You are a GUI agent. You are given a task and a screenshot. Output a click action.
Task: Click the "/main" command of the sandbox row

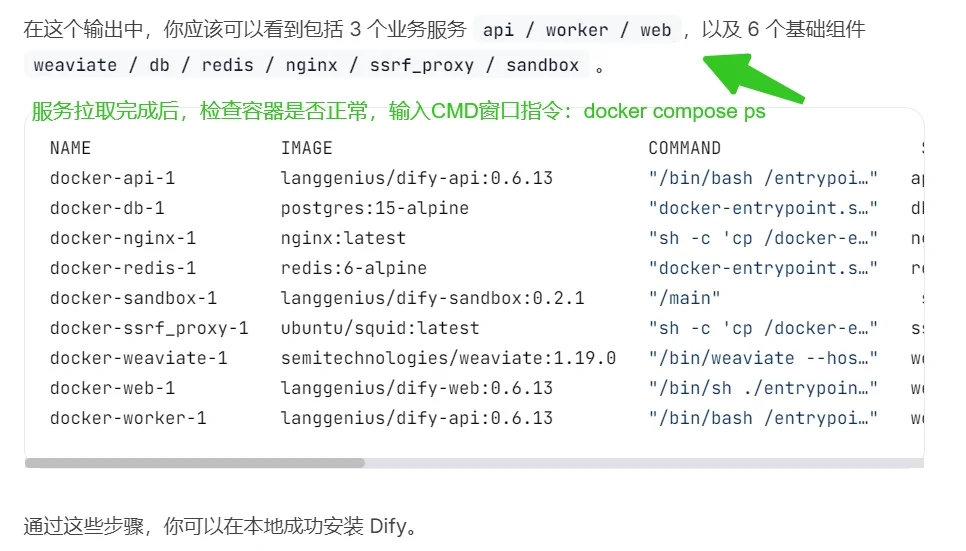pos(684,298)
